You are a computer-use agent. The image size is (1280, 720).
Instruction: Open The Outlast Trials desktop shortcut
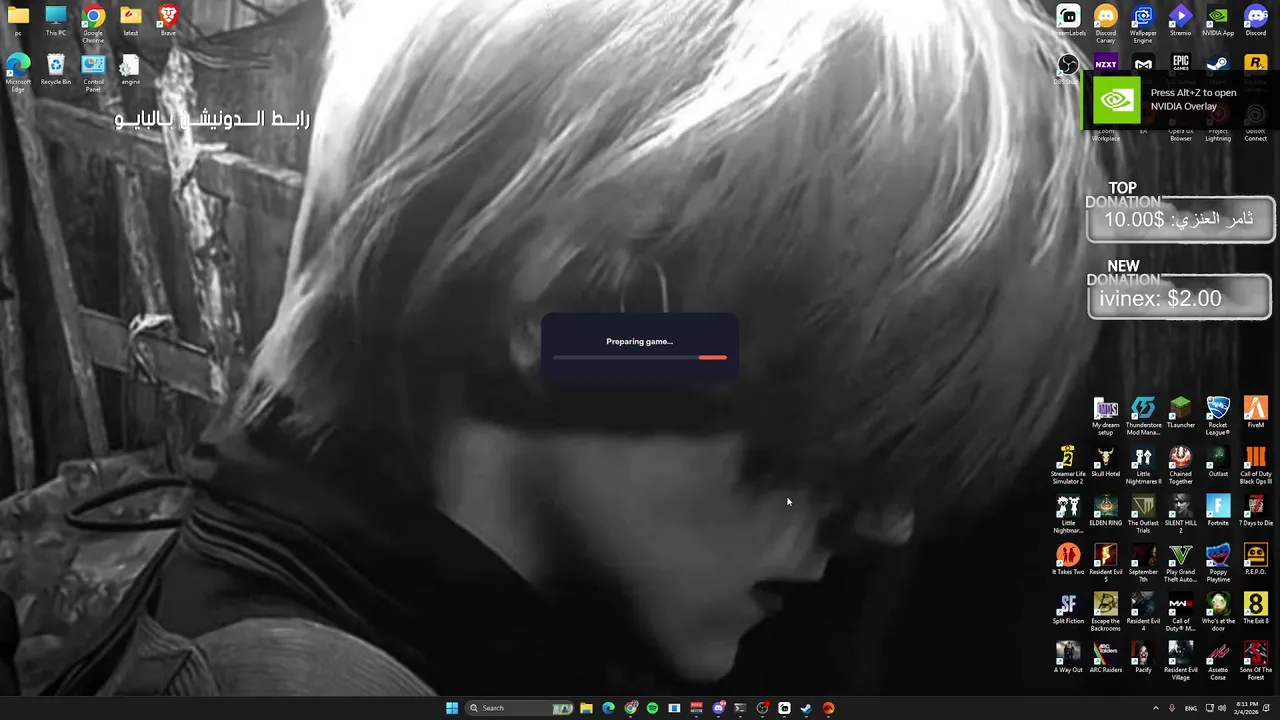point(1143,514)
